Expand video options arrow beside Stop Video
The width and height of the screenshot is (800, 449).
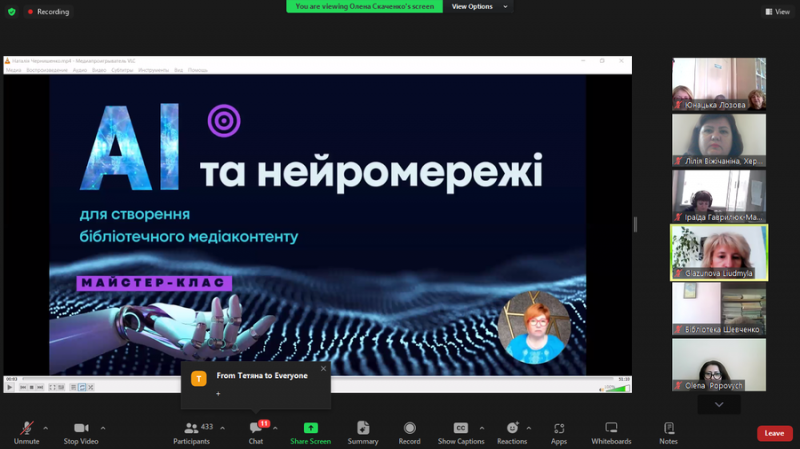click(103, 428)
